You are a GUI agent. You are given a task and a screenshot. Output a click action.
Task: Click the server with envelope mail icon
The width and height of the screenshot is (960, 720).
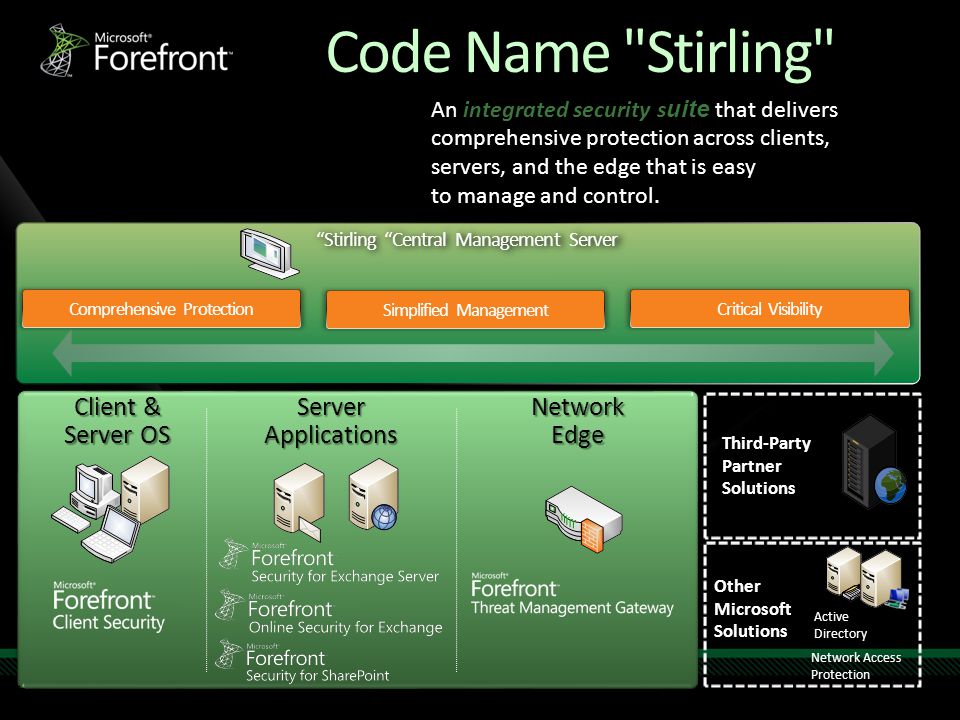298,502
